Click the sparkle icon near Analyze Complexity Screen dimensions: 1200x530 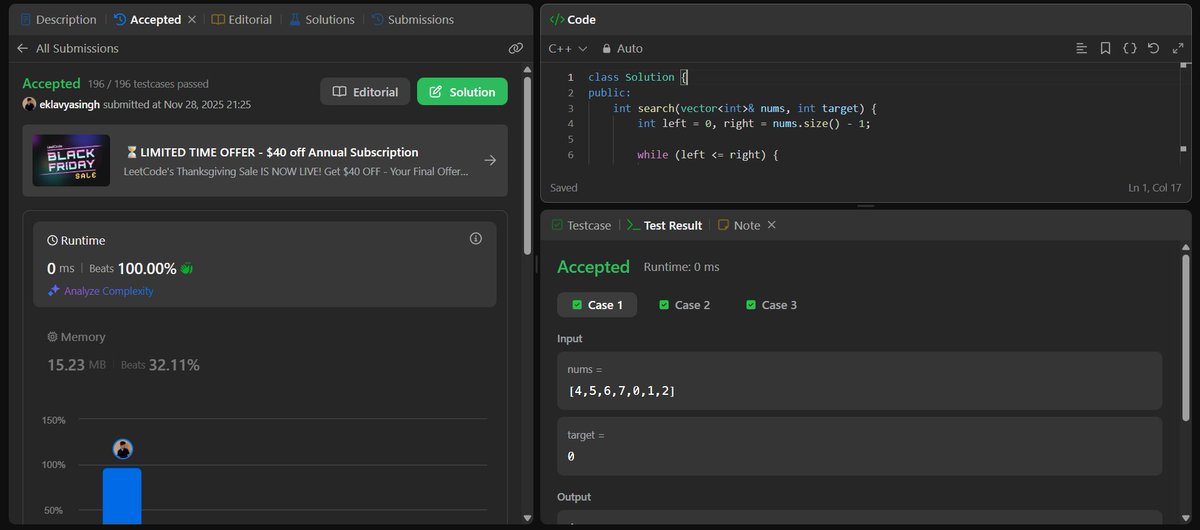[x=54, y=291]
